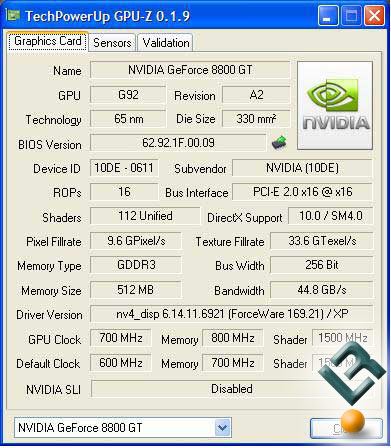Screen dimensions: 391x448
Task: Click the Shaders 112 Unified field
Action: point(145,216)
